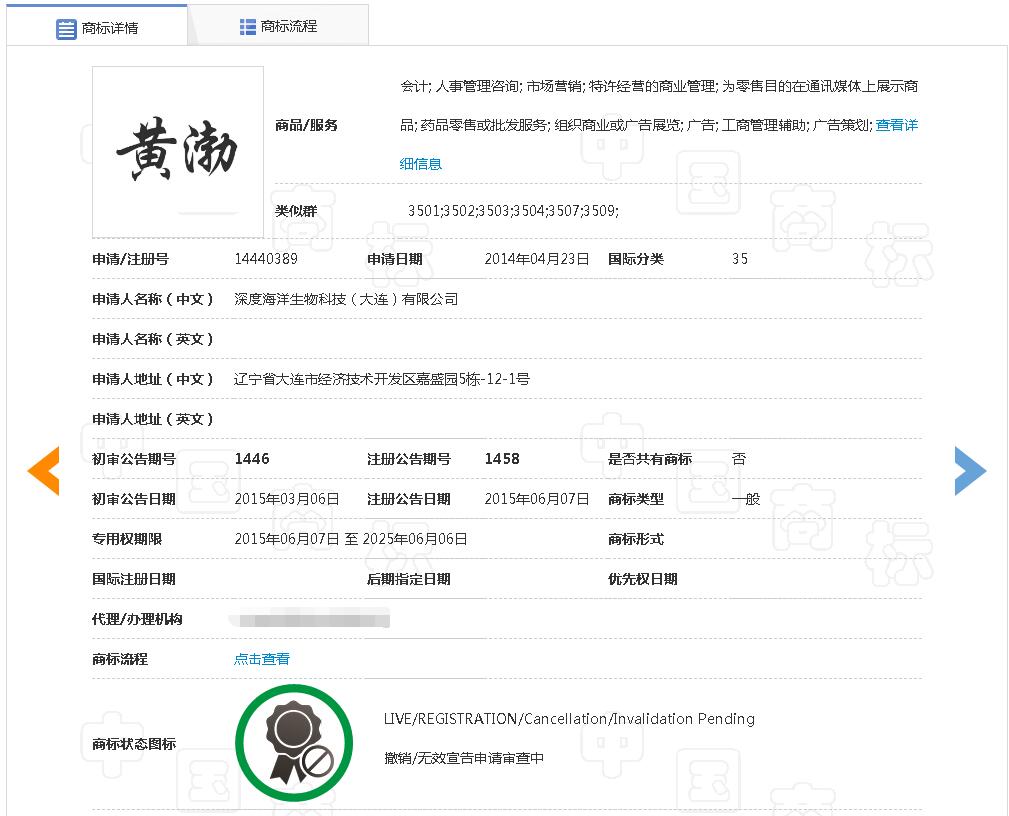
Task: Switch to the 商标流程 tab
Action: [278, 26]
